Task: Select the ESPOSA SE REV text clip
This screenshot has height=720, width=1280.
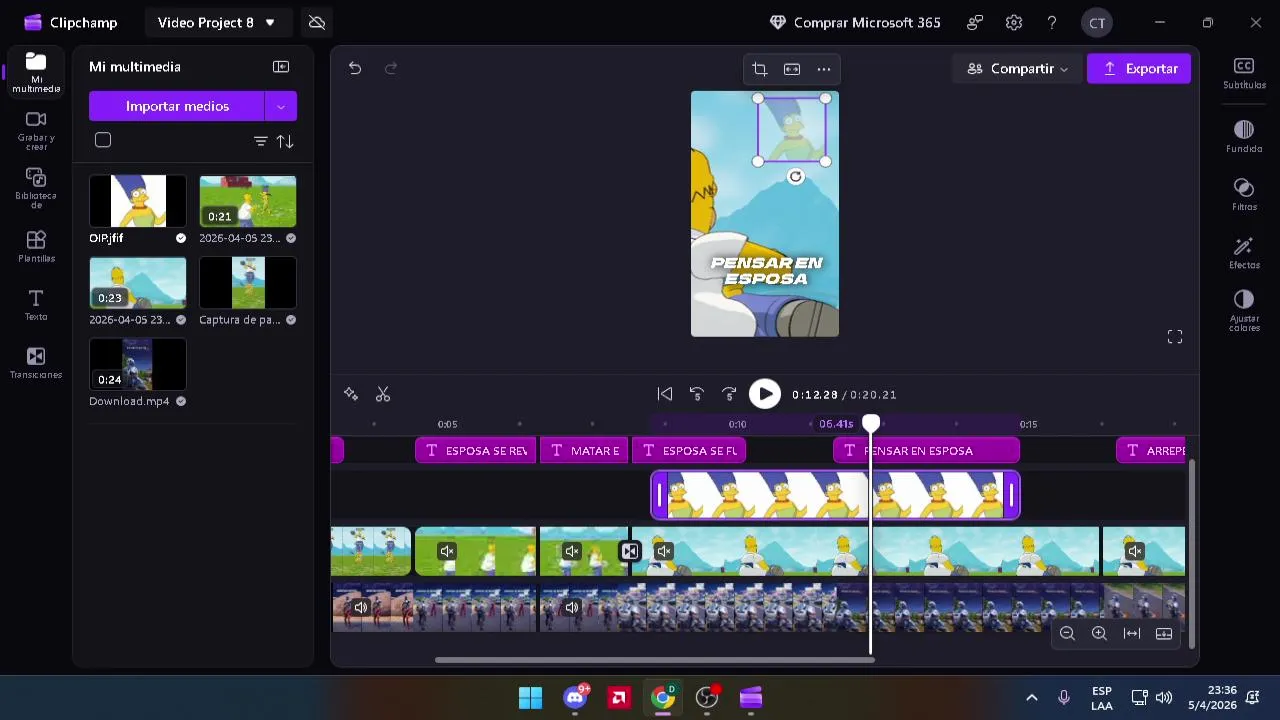Action: pos(476,450)
